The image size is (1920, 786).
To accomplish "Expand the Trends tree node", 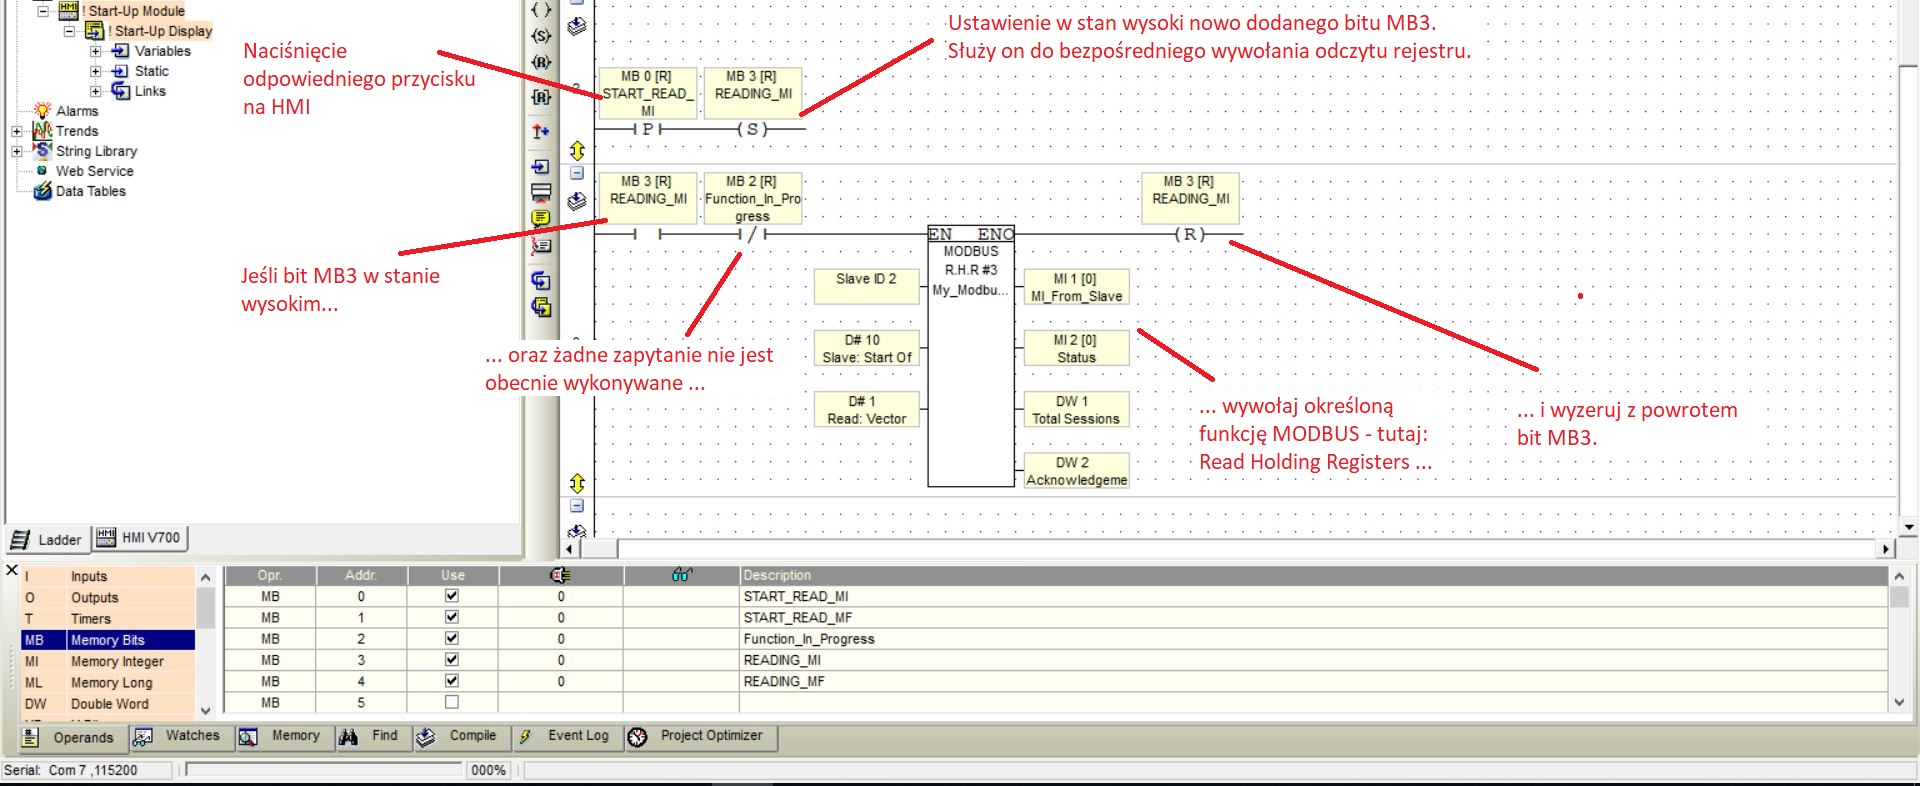I will (17, 131).
